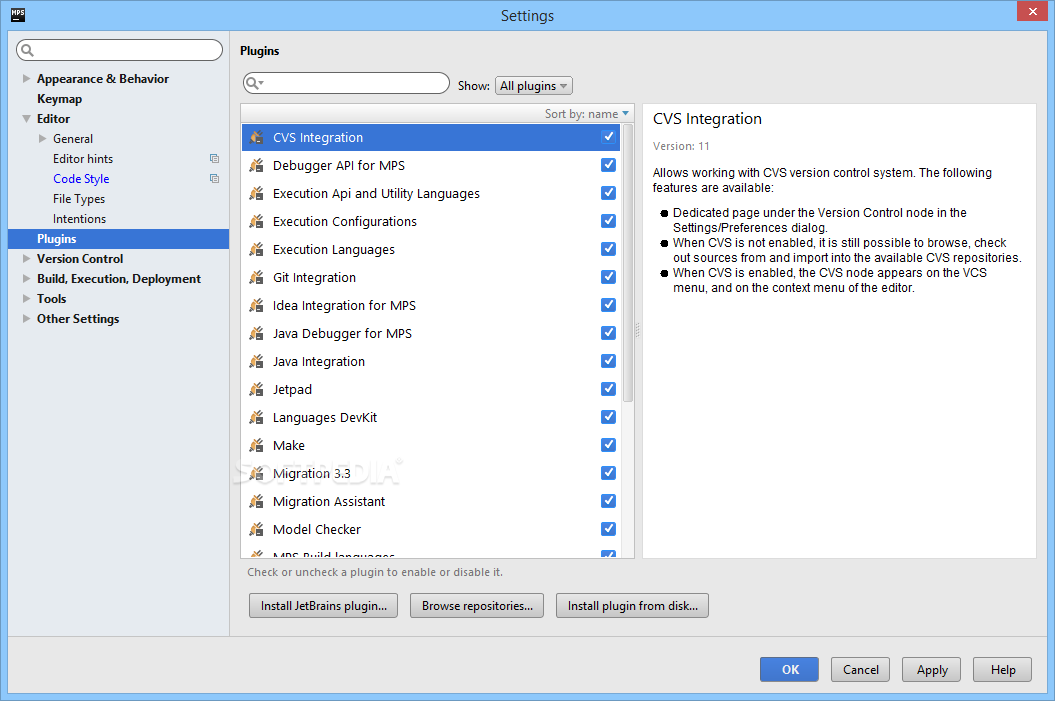Open the Keymap settings page

click(x=59, y=99)
